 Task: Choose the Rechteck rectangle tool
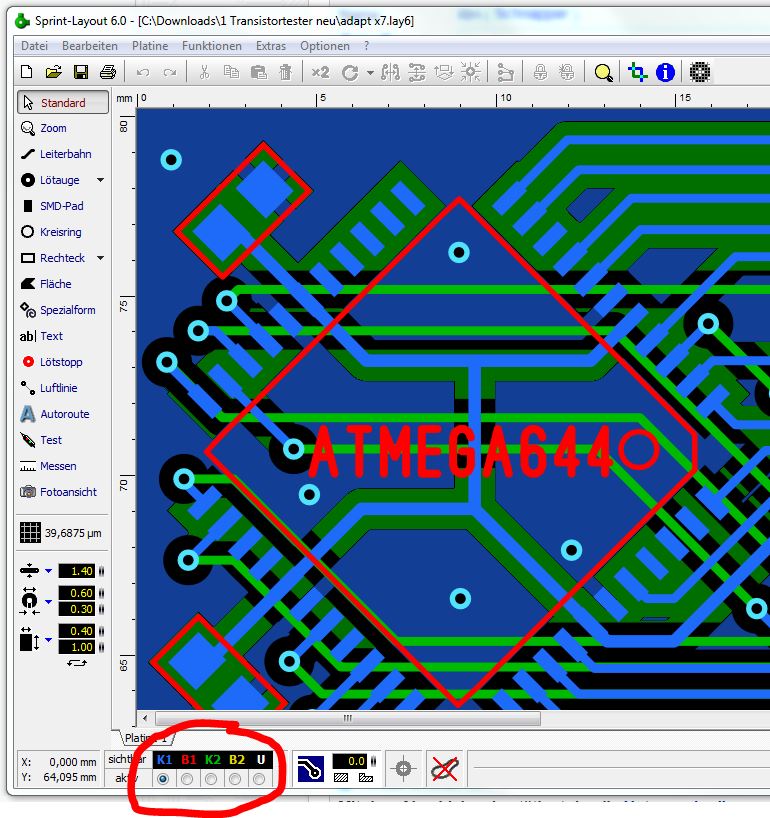click(53, 258)
